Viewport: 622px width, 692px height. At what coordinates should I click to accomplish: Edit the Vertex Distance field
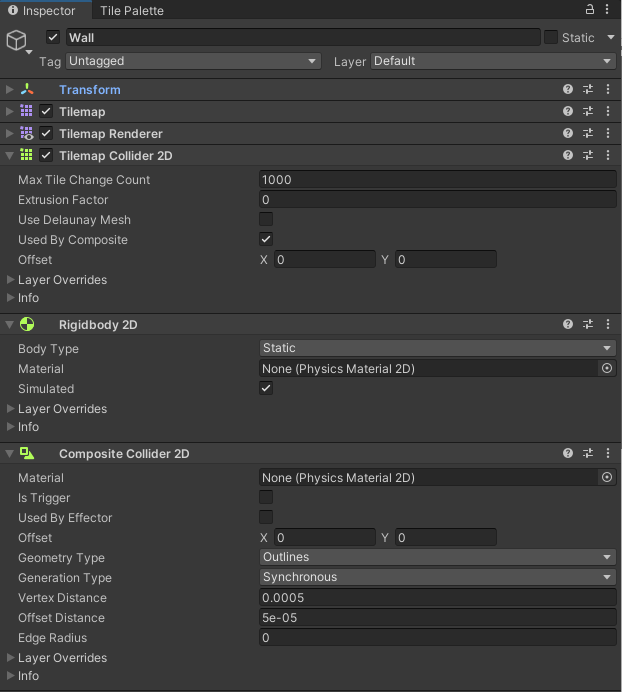(x=437, y=598)
